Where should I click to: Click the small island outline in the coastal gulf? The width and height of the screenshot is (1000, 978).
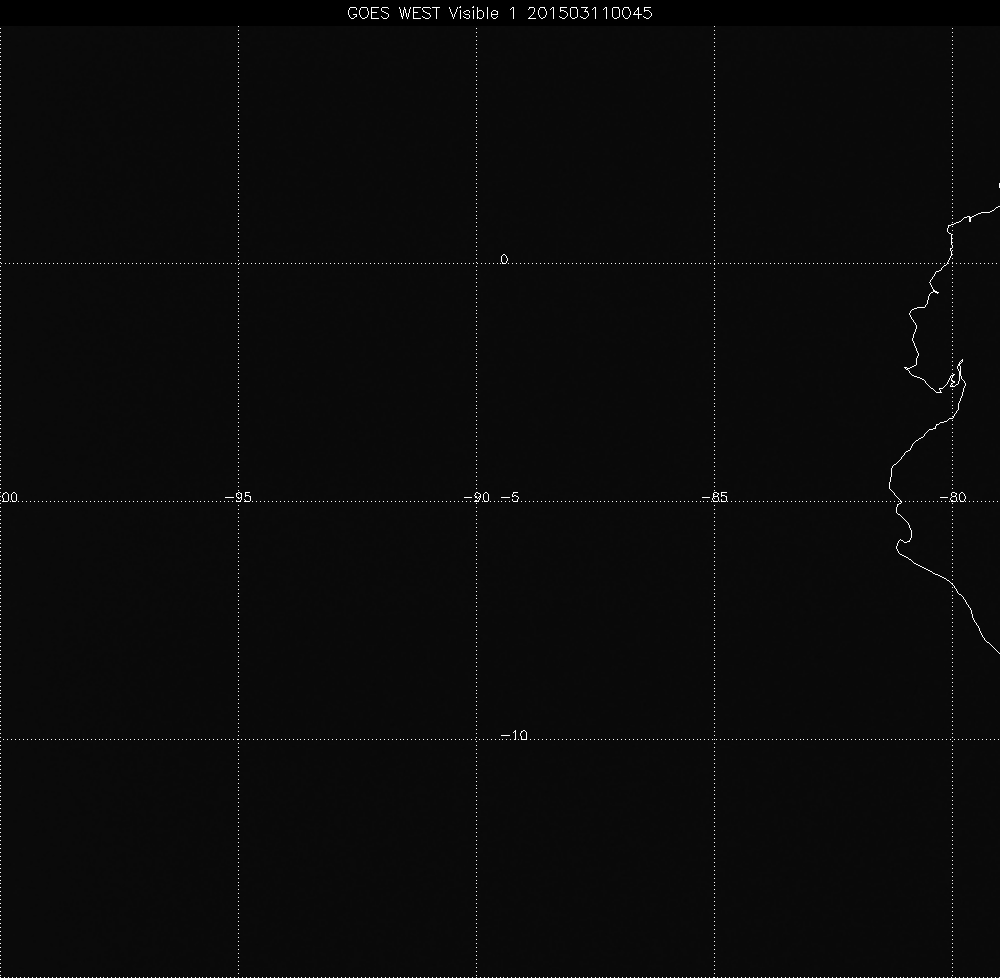[x=954, y=381]
